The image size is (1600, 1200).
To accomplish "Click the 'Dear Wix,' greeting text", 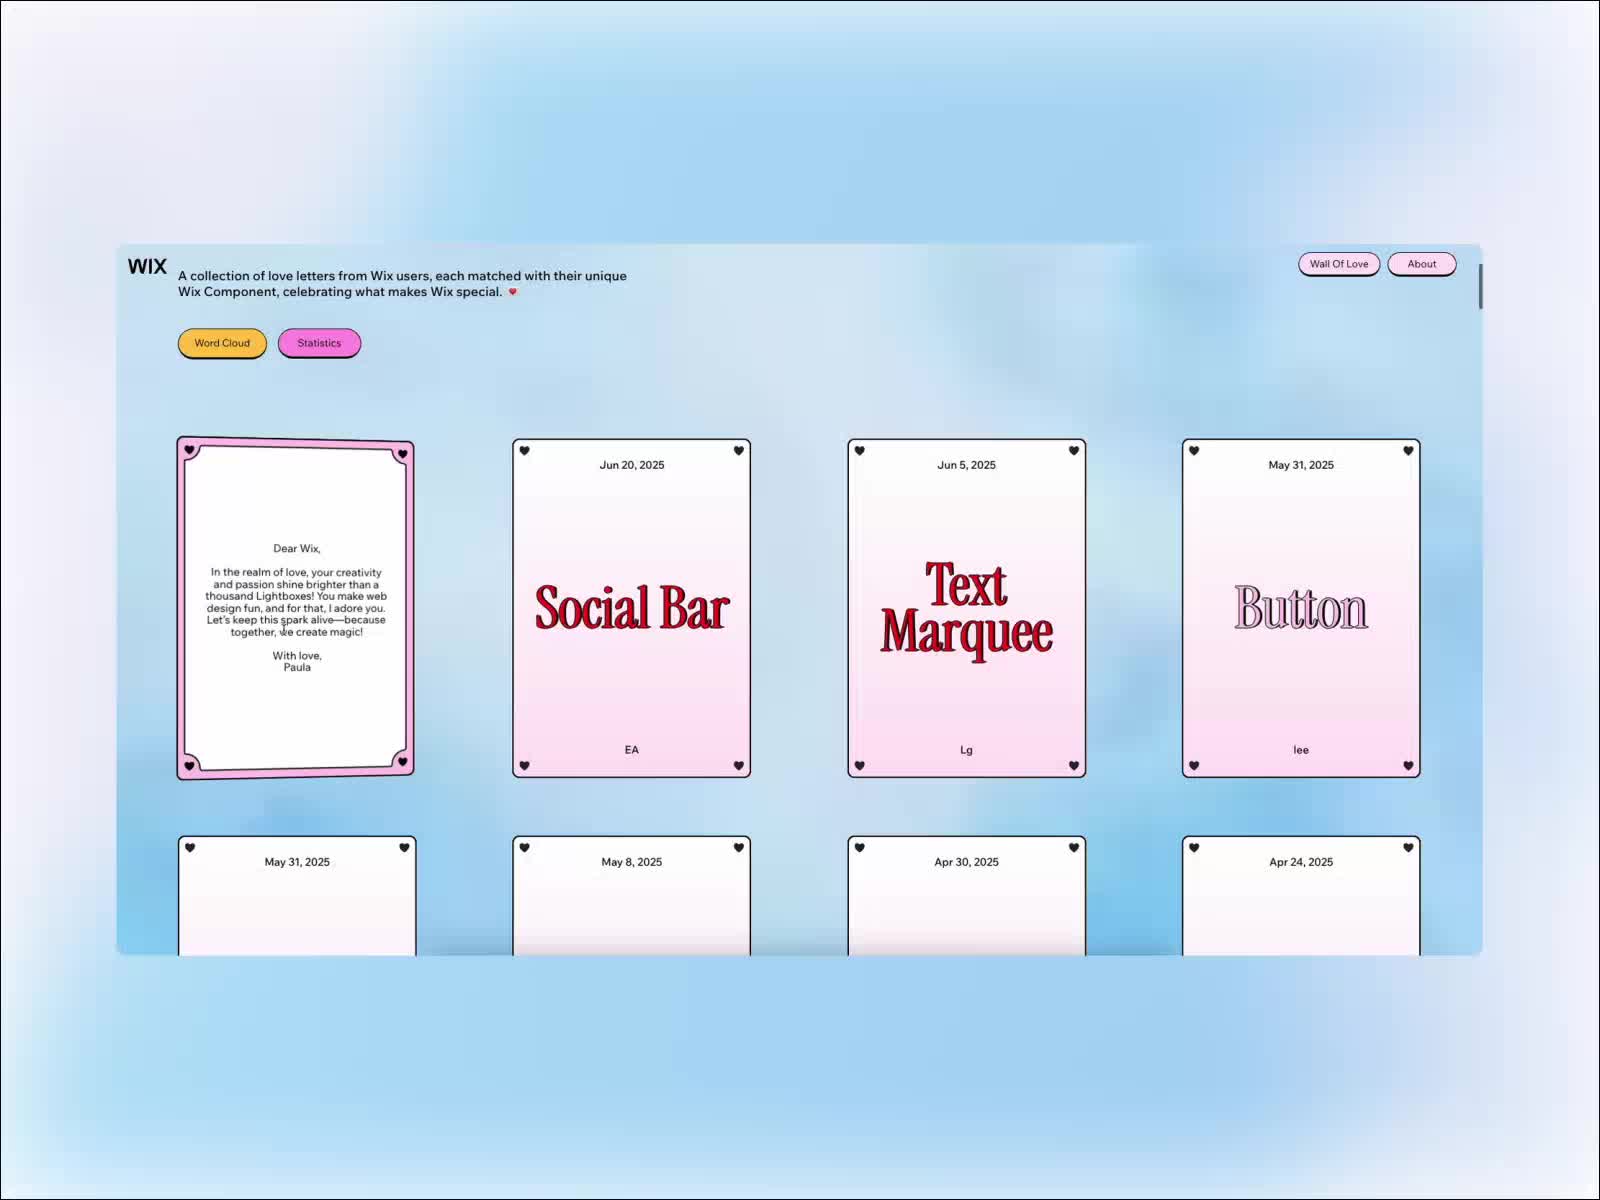I will 297,549.
